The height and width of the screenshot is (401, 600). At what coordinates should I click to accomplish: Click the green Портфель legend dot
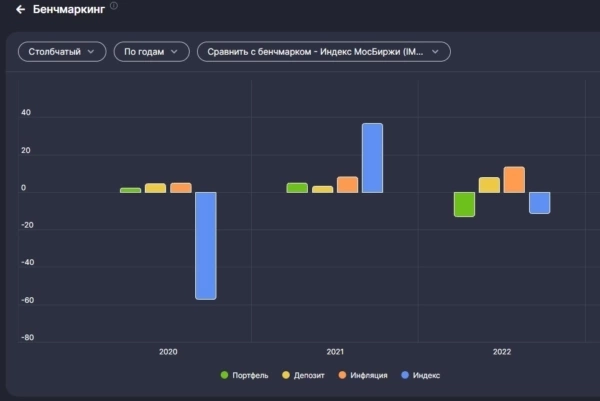coord(225,375)
